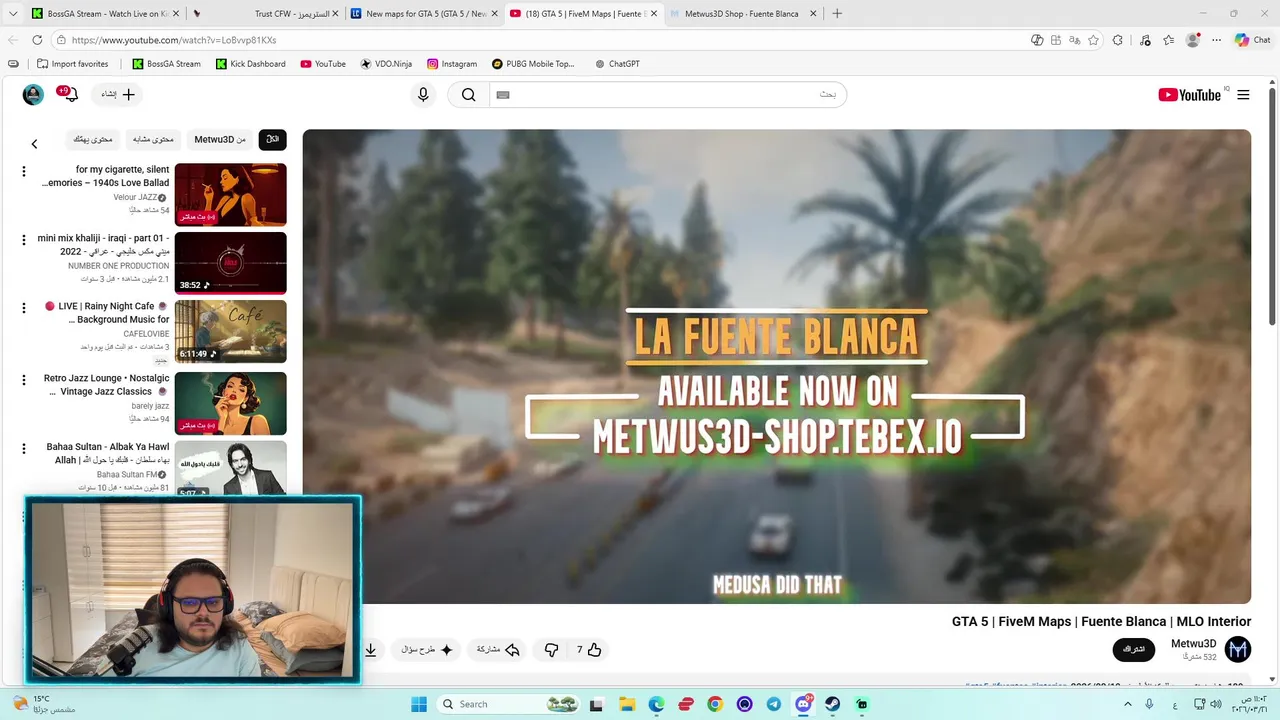Open Discord from taskbar
The width and height of the screenshot is (1280, 720).
(804, 704)
